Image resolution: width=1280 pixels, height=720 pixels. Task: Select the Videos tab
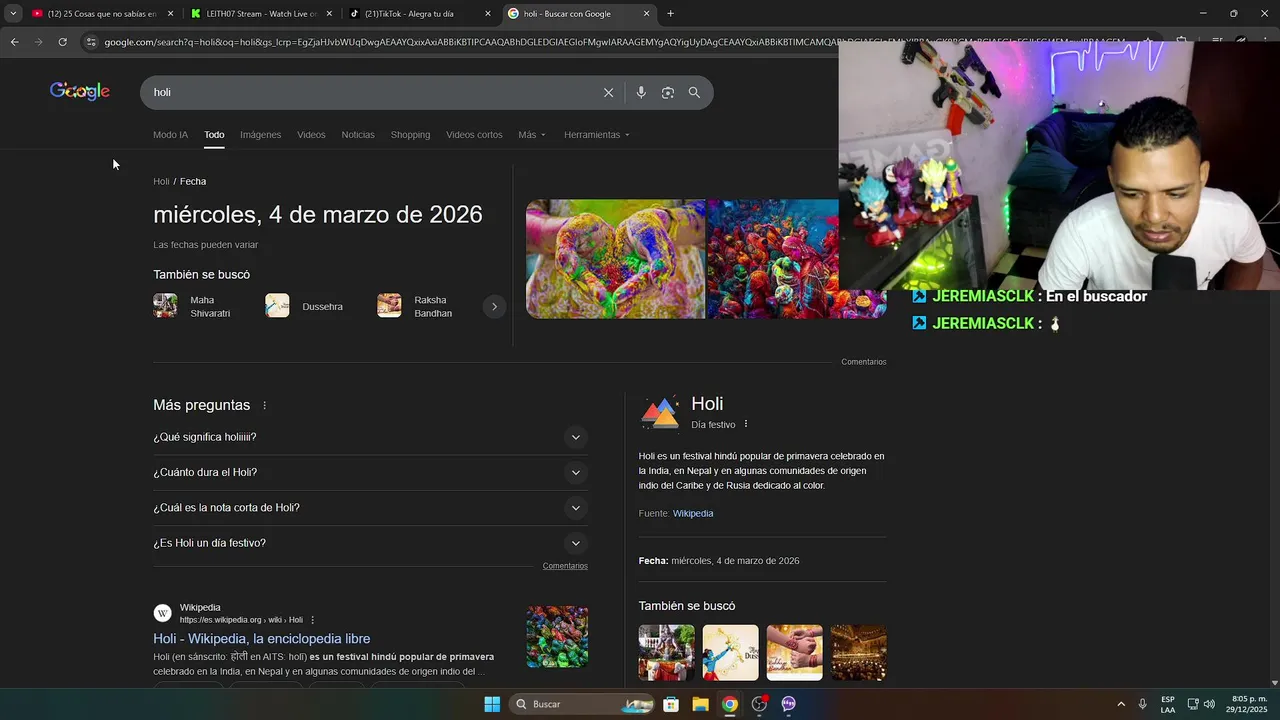pyautogui.click(x=311, y=134)
